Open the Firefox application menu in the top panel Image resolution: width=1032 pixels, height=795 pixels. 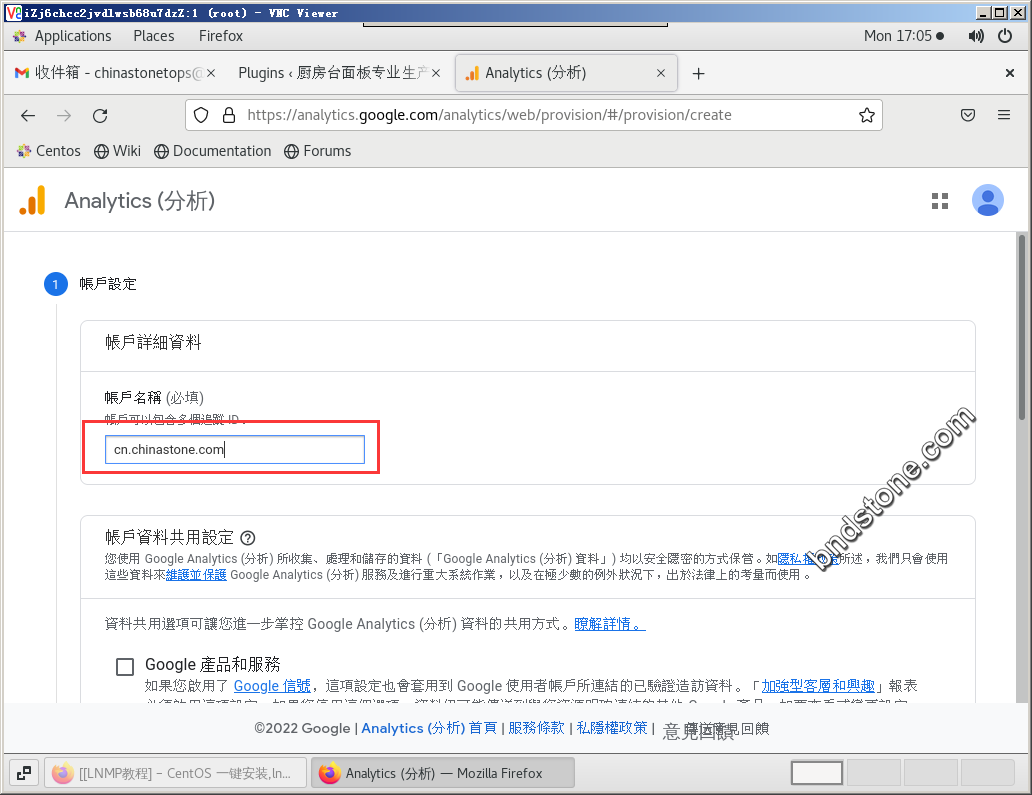(220, 36)
